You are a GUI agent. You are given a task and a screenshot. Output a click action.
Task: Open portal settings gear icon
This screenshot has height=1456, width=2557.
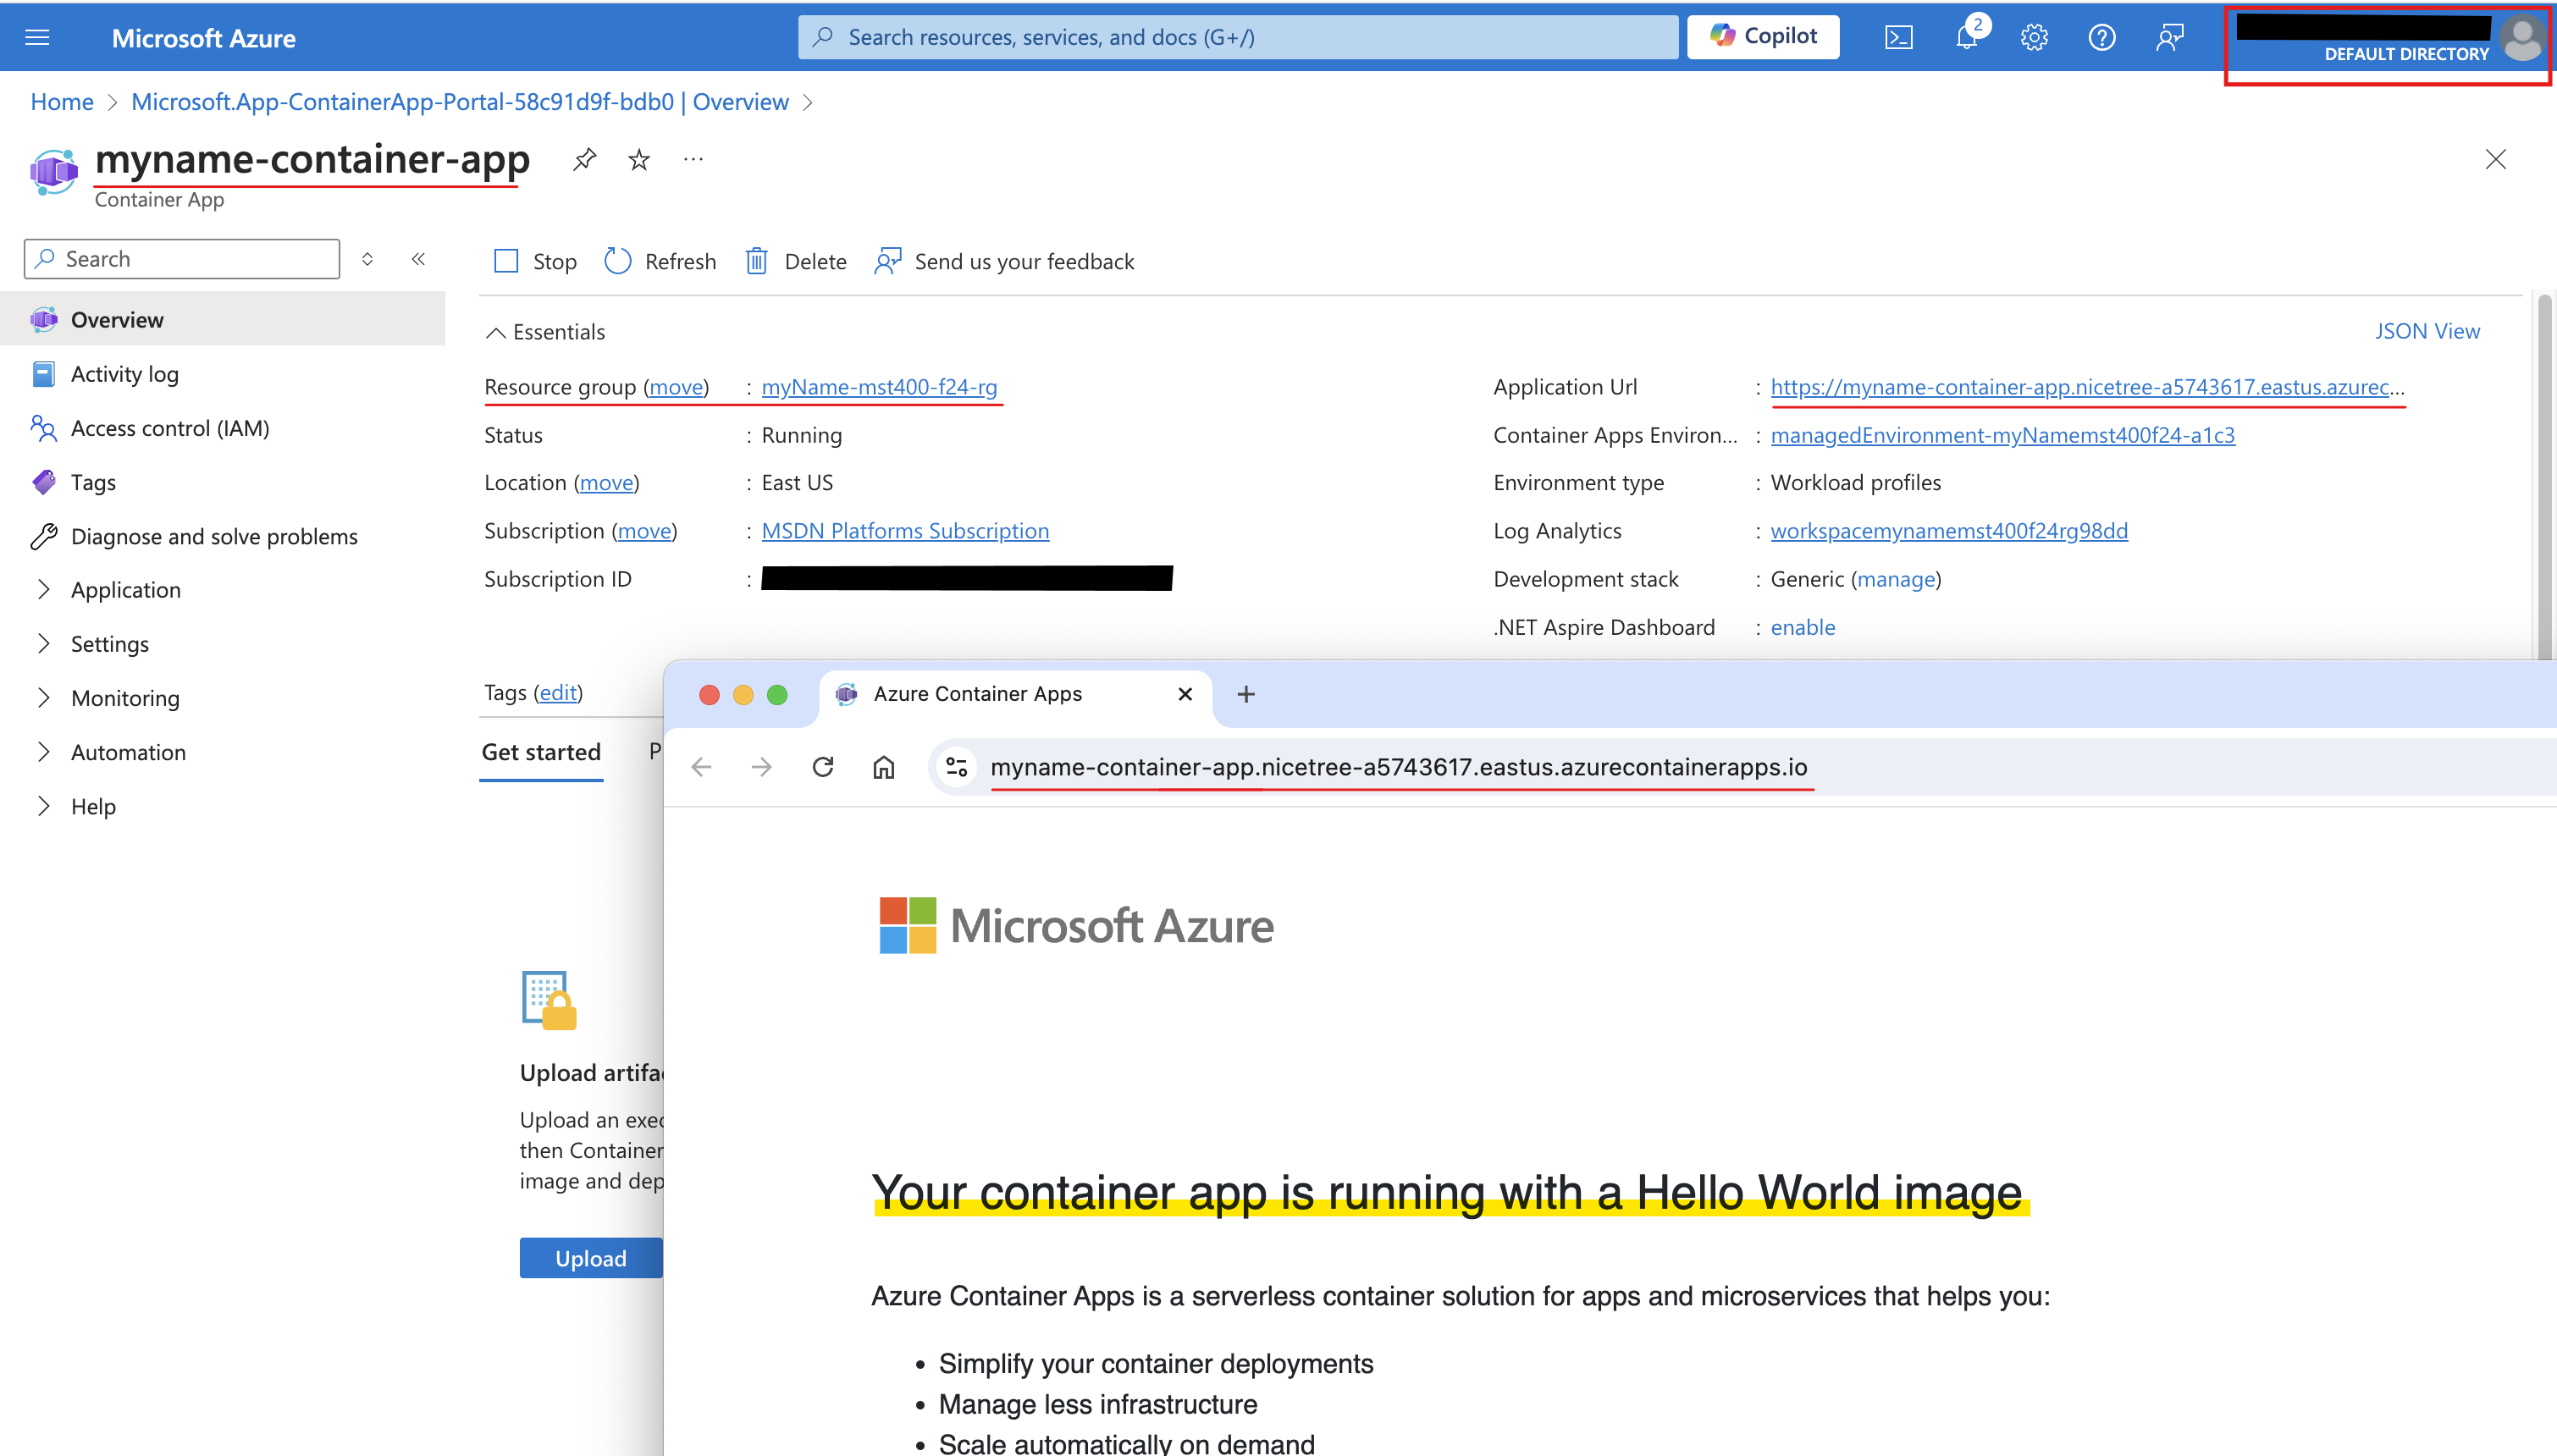click(x=2034, y=38)
